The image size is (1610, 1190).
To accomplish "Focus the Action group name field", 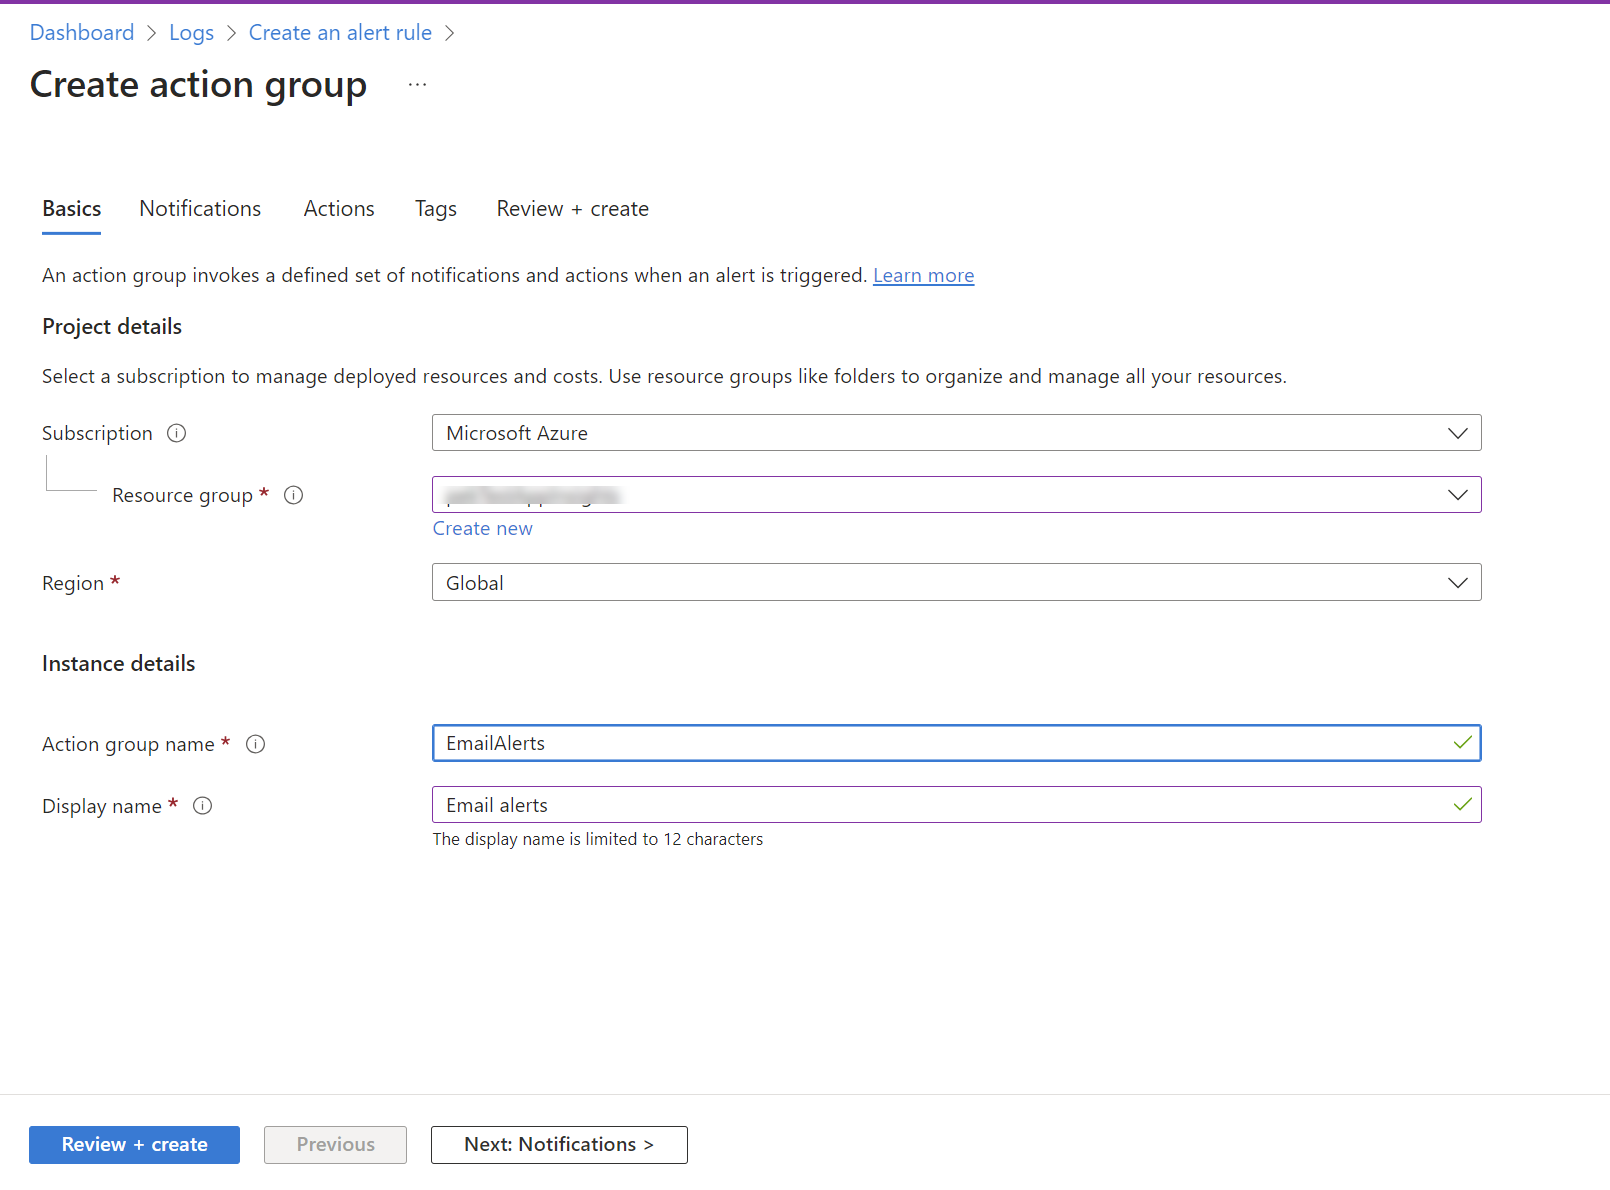I will tap(956, 743).
